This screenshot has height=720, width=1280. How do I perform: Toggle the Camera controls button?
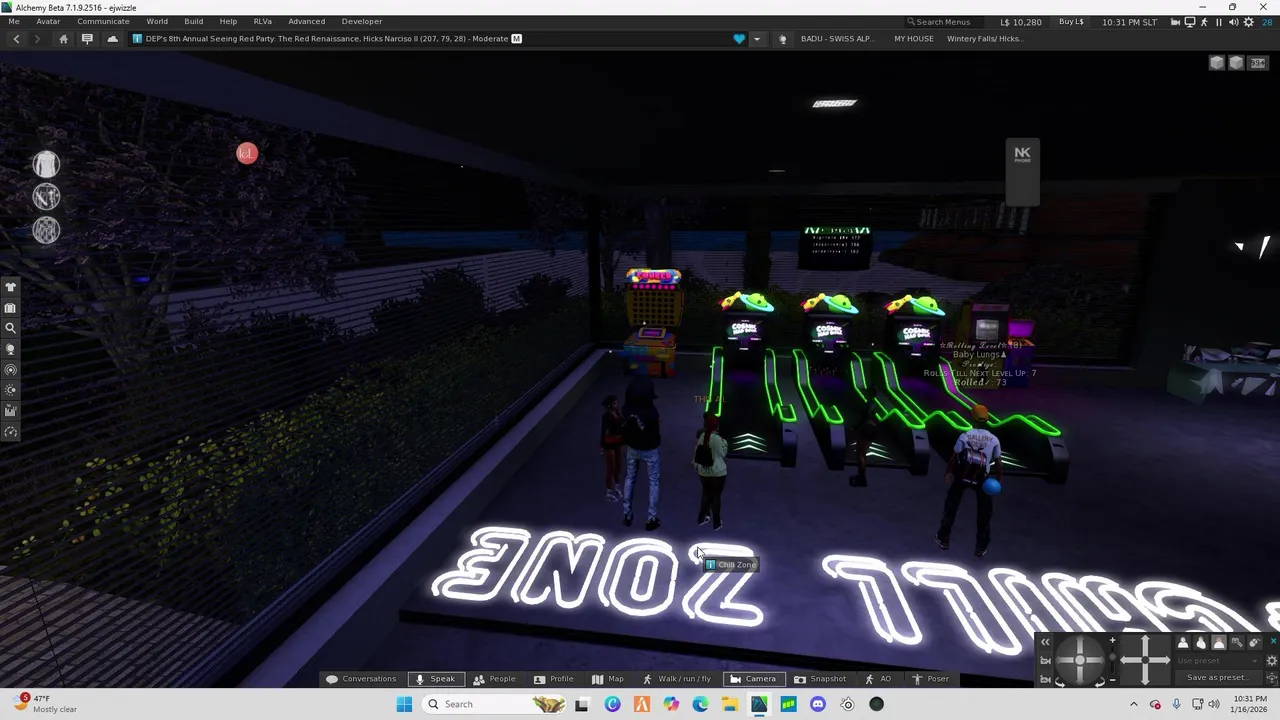pos(753,679)
